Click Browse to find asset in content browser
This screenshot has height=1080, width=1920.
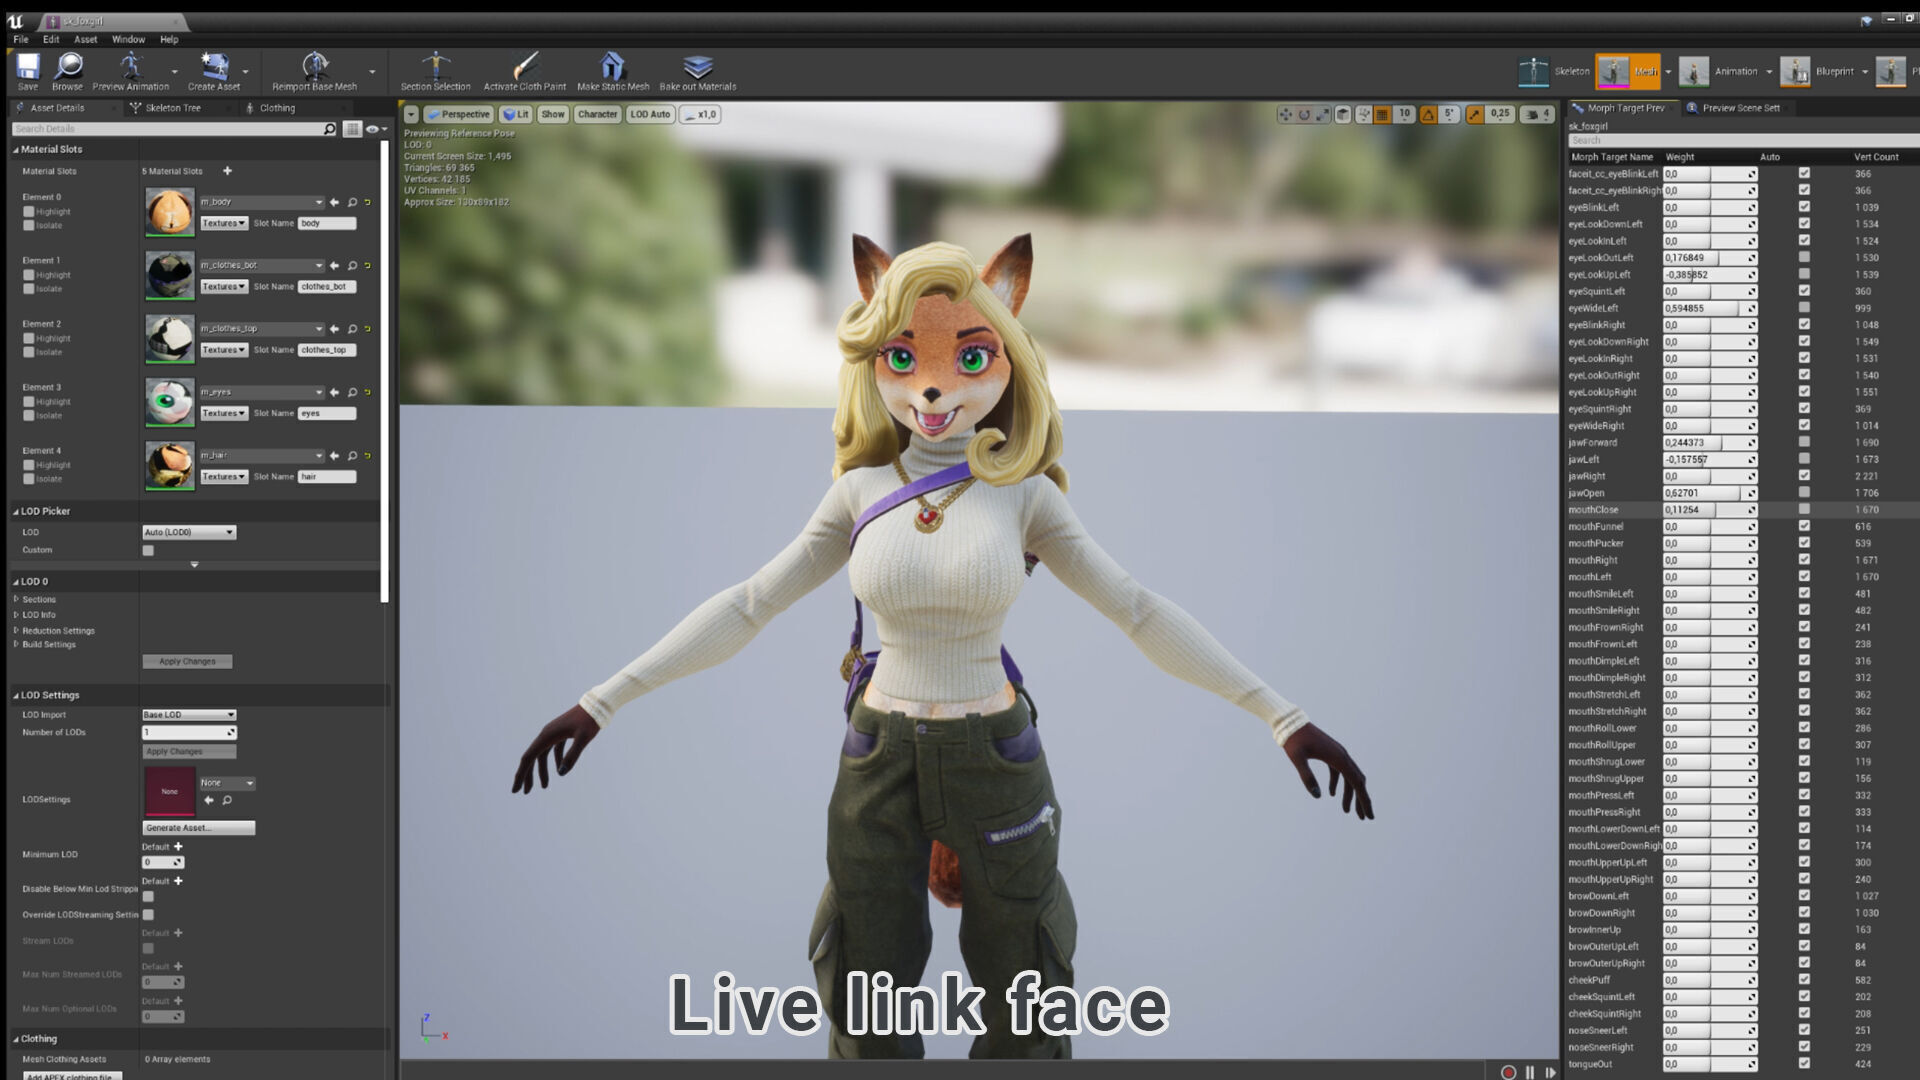67,70
